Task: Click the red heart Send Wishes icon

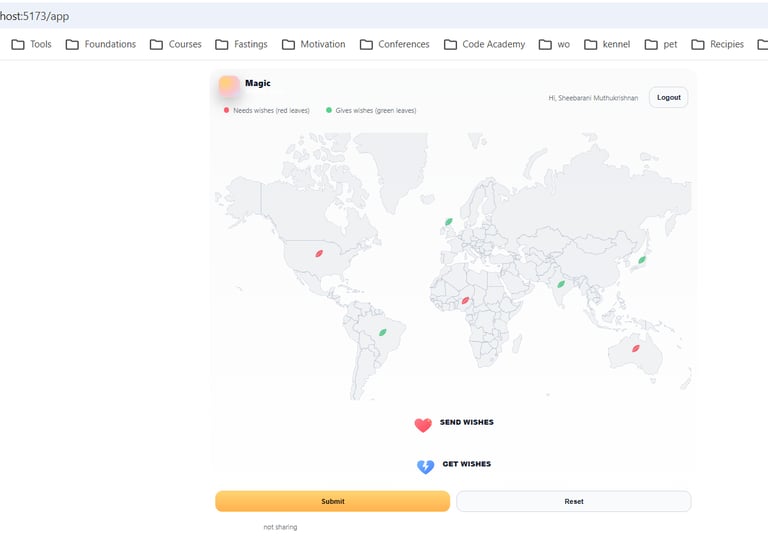Action: coord(423,425)
